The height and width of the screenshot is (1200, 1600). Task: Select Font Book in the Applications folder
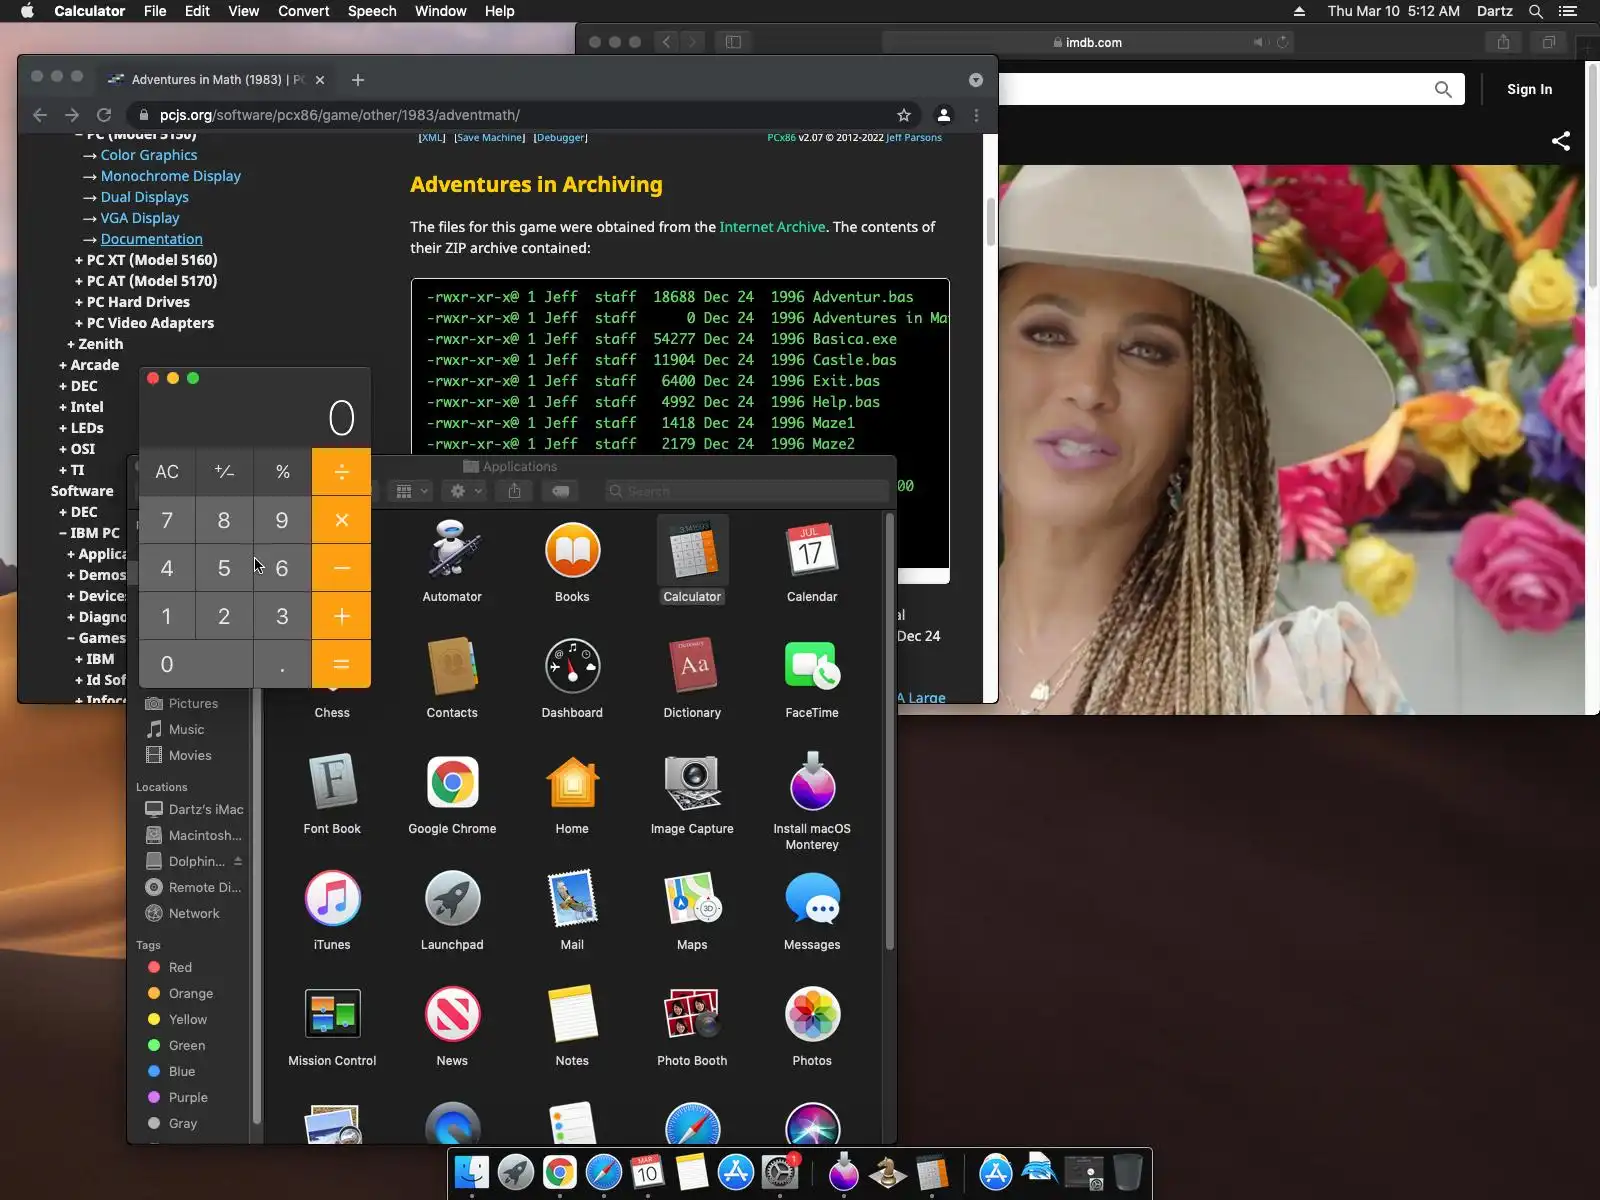pos(332,782)
